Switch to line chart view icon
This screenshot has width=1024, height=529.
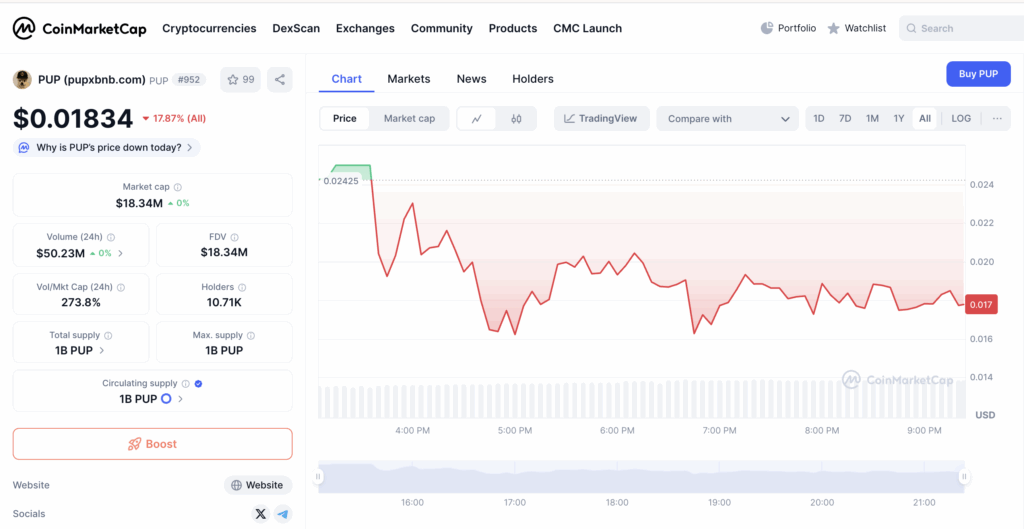[477, 119]
